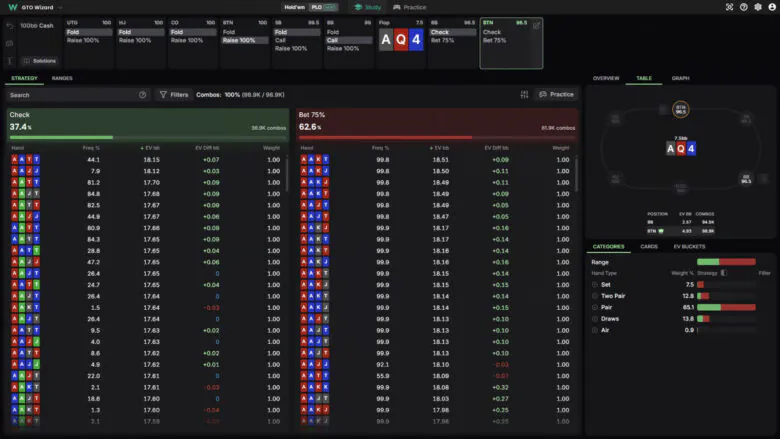Click the sidebar icon below the back arrow
Image resolution: width=780 pixels, height=439 pixels.
pos(9,43)
